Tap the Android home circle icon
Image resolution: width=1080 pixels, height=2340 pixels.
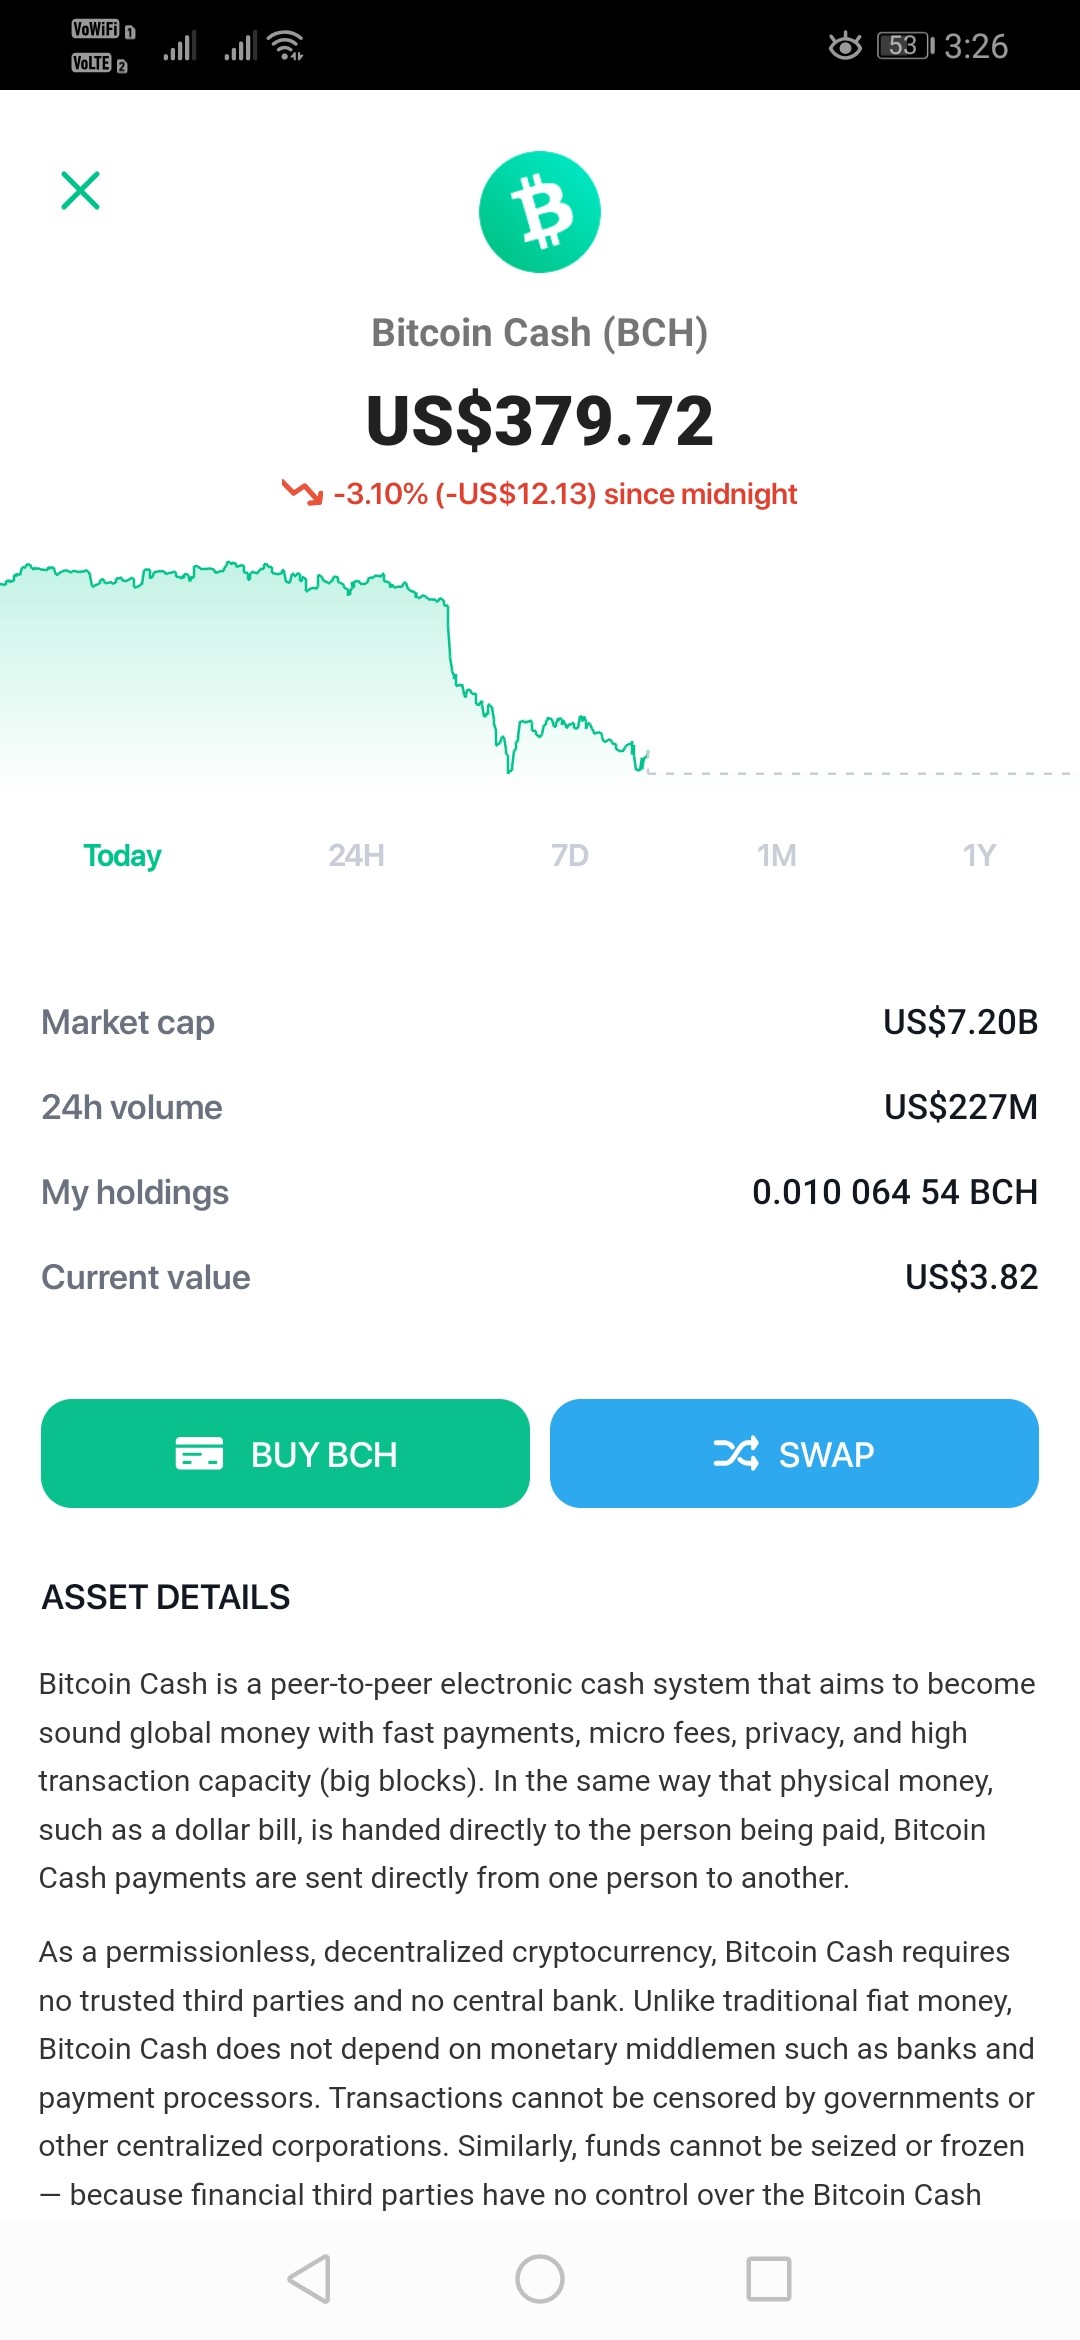point(540,2279)
